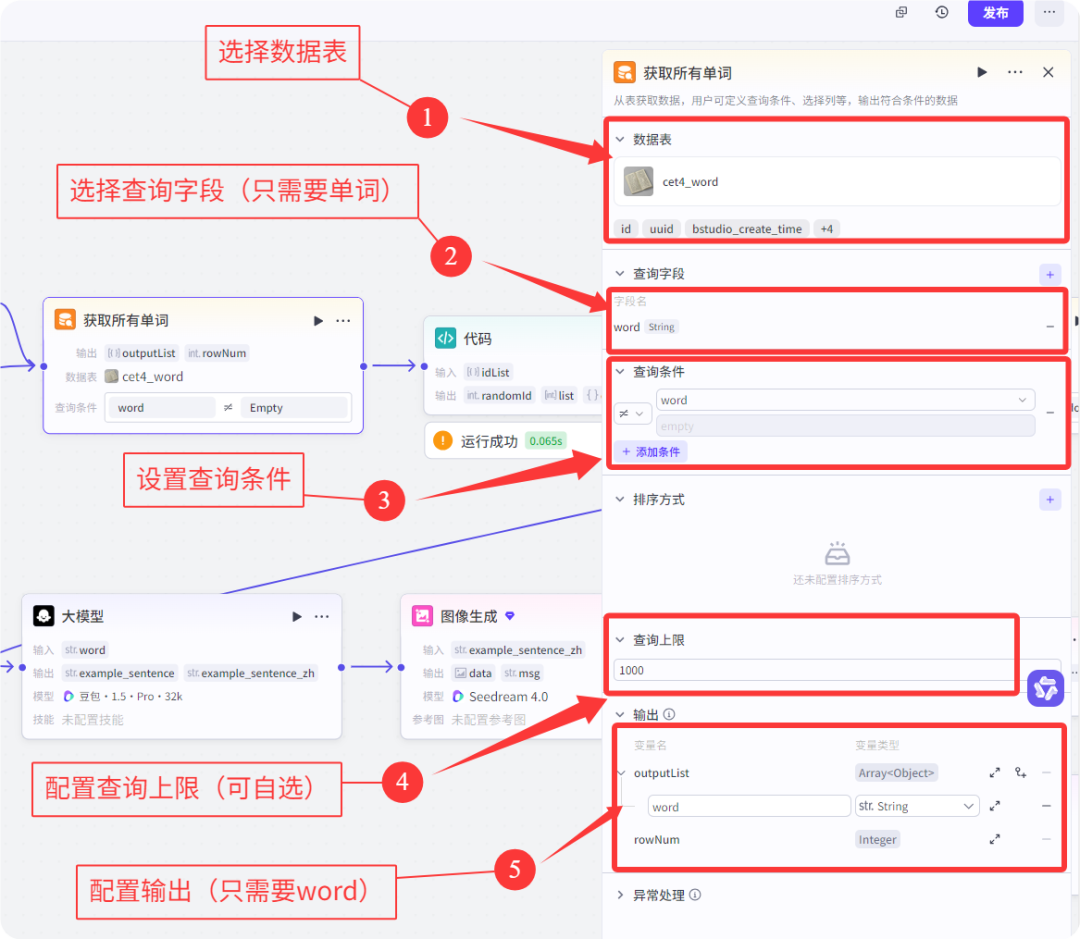Open the panel's more options menu
The height and width of the screenshot is (939, 1080).
point(1015,72)
